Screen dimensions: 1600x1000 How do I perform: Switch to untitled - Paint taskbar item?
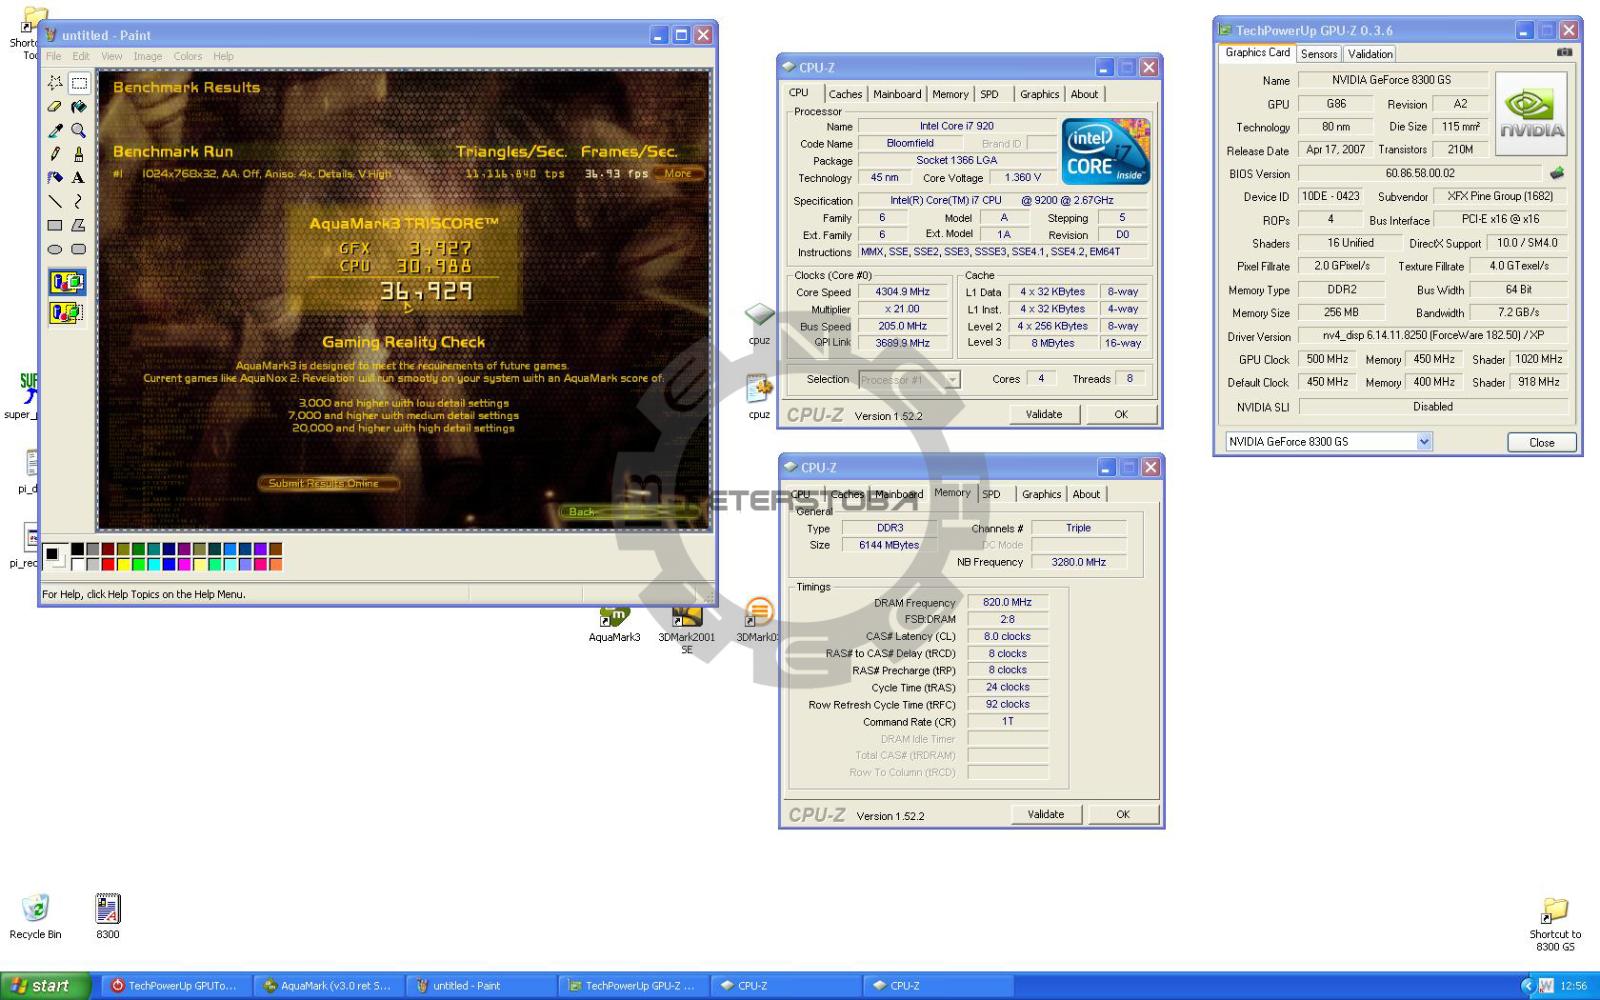(x=480, y=986)
